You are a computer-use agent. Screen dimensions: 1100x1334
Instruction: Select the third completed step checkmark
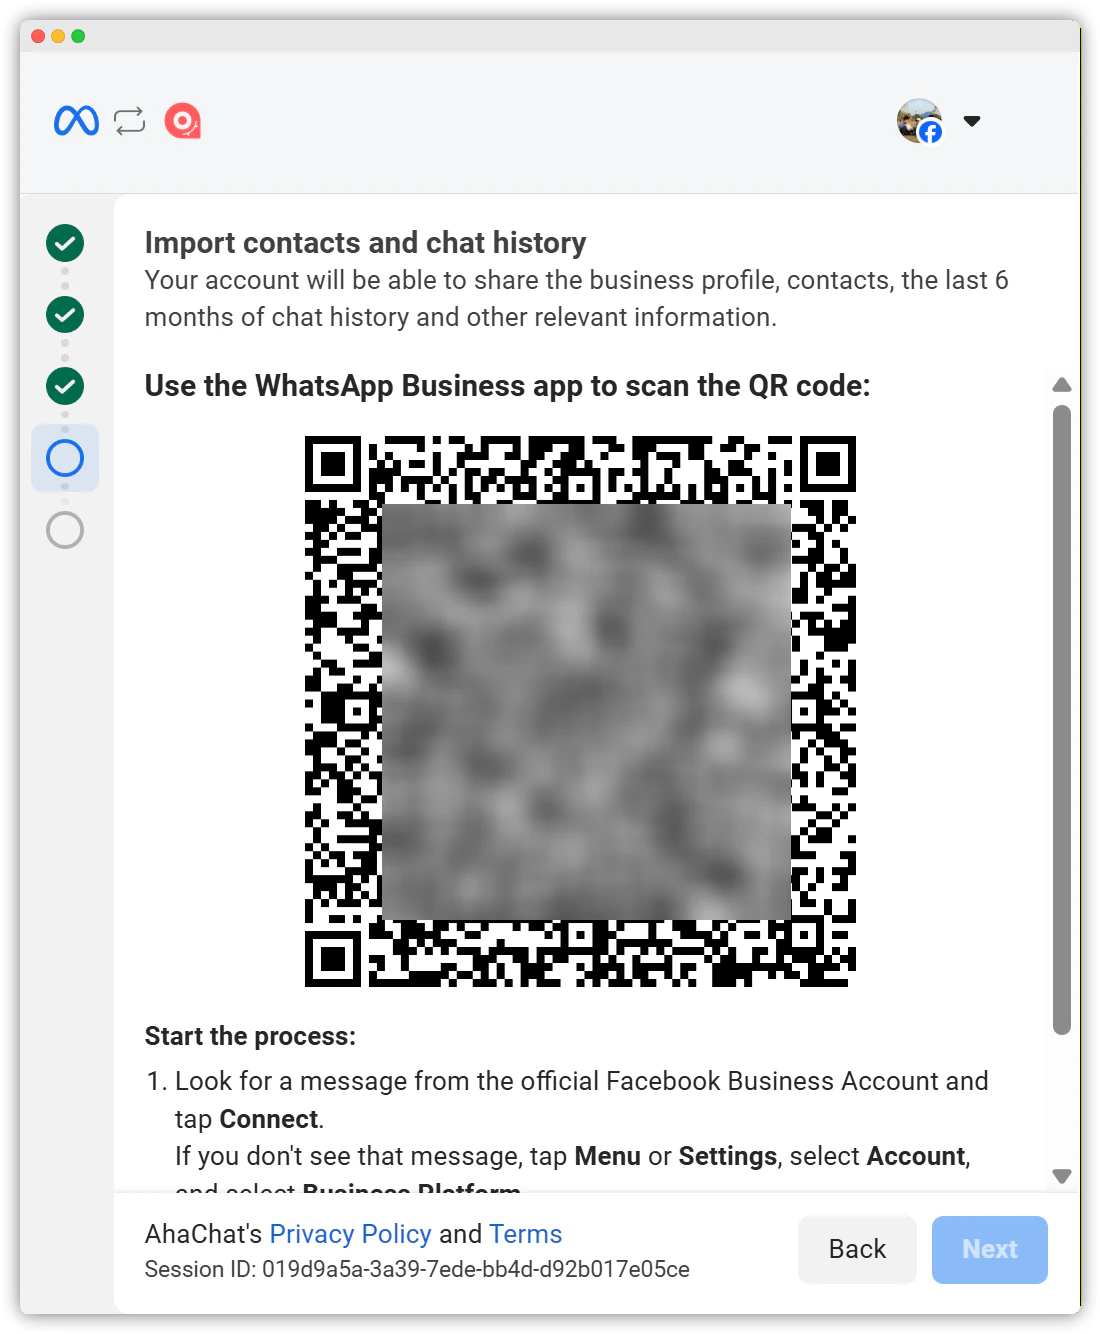tap(65, 386)
